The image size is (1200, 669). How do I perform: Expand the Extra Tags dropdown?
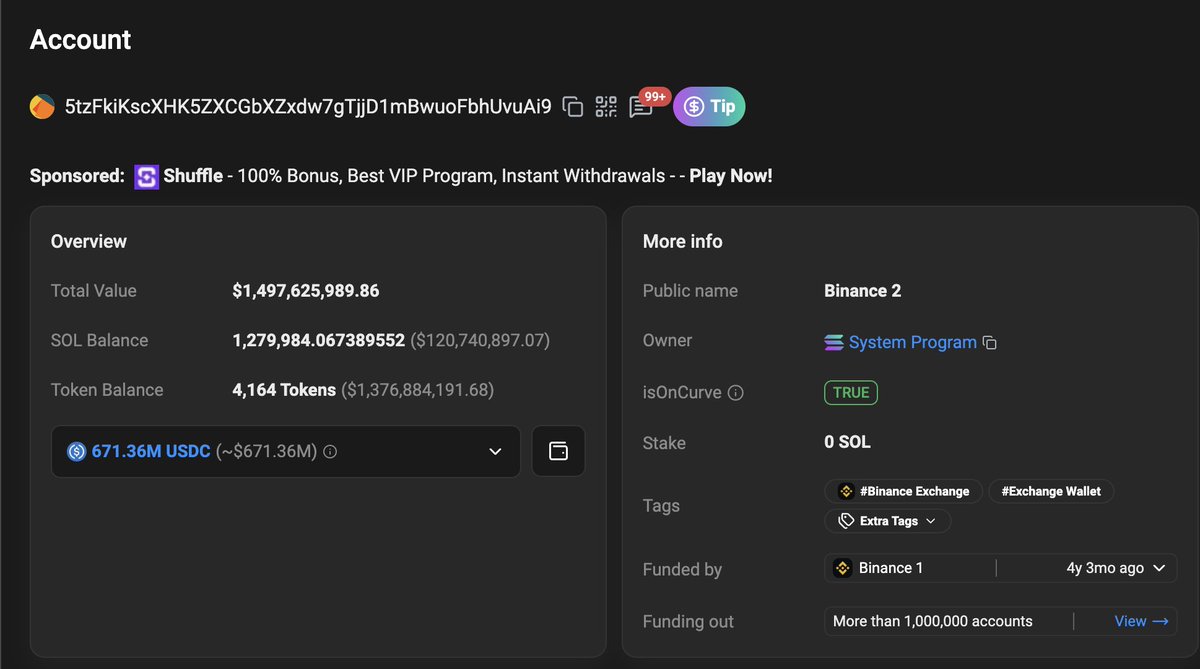[x=888, y=521]
